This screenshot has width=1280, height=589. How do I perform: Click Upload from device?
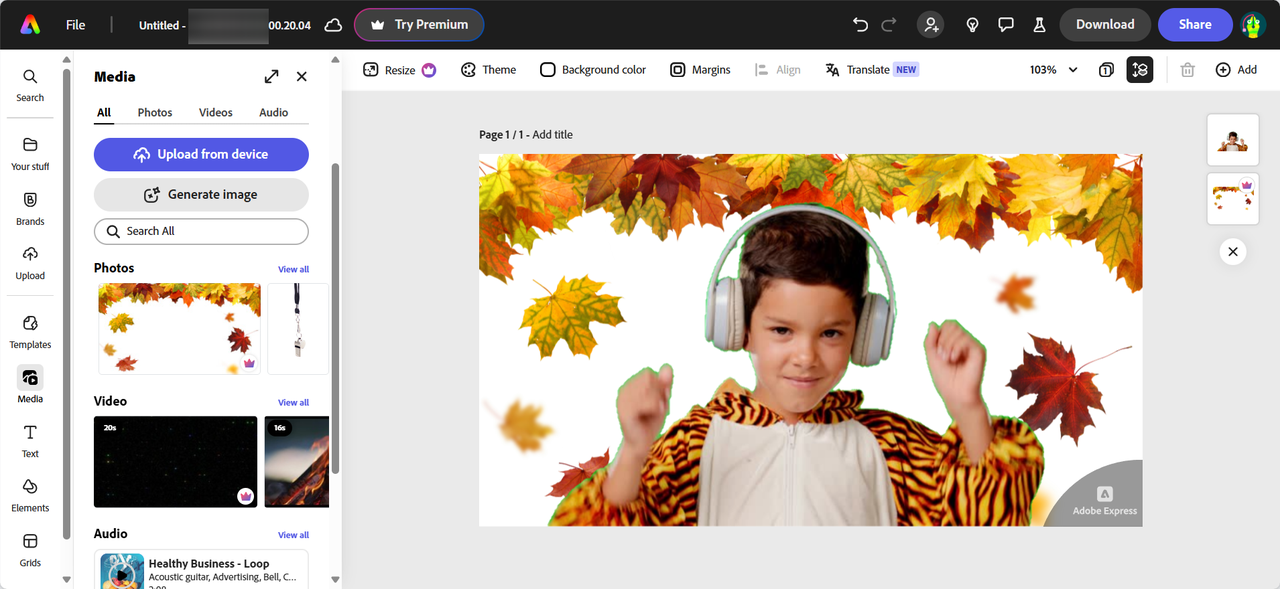(x=201, y=155)
